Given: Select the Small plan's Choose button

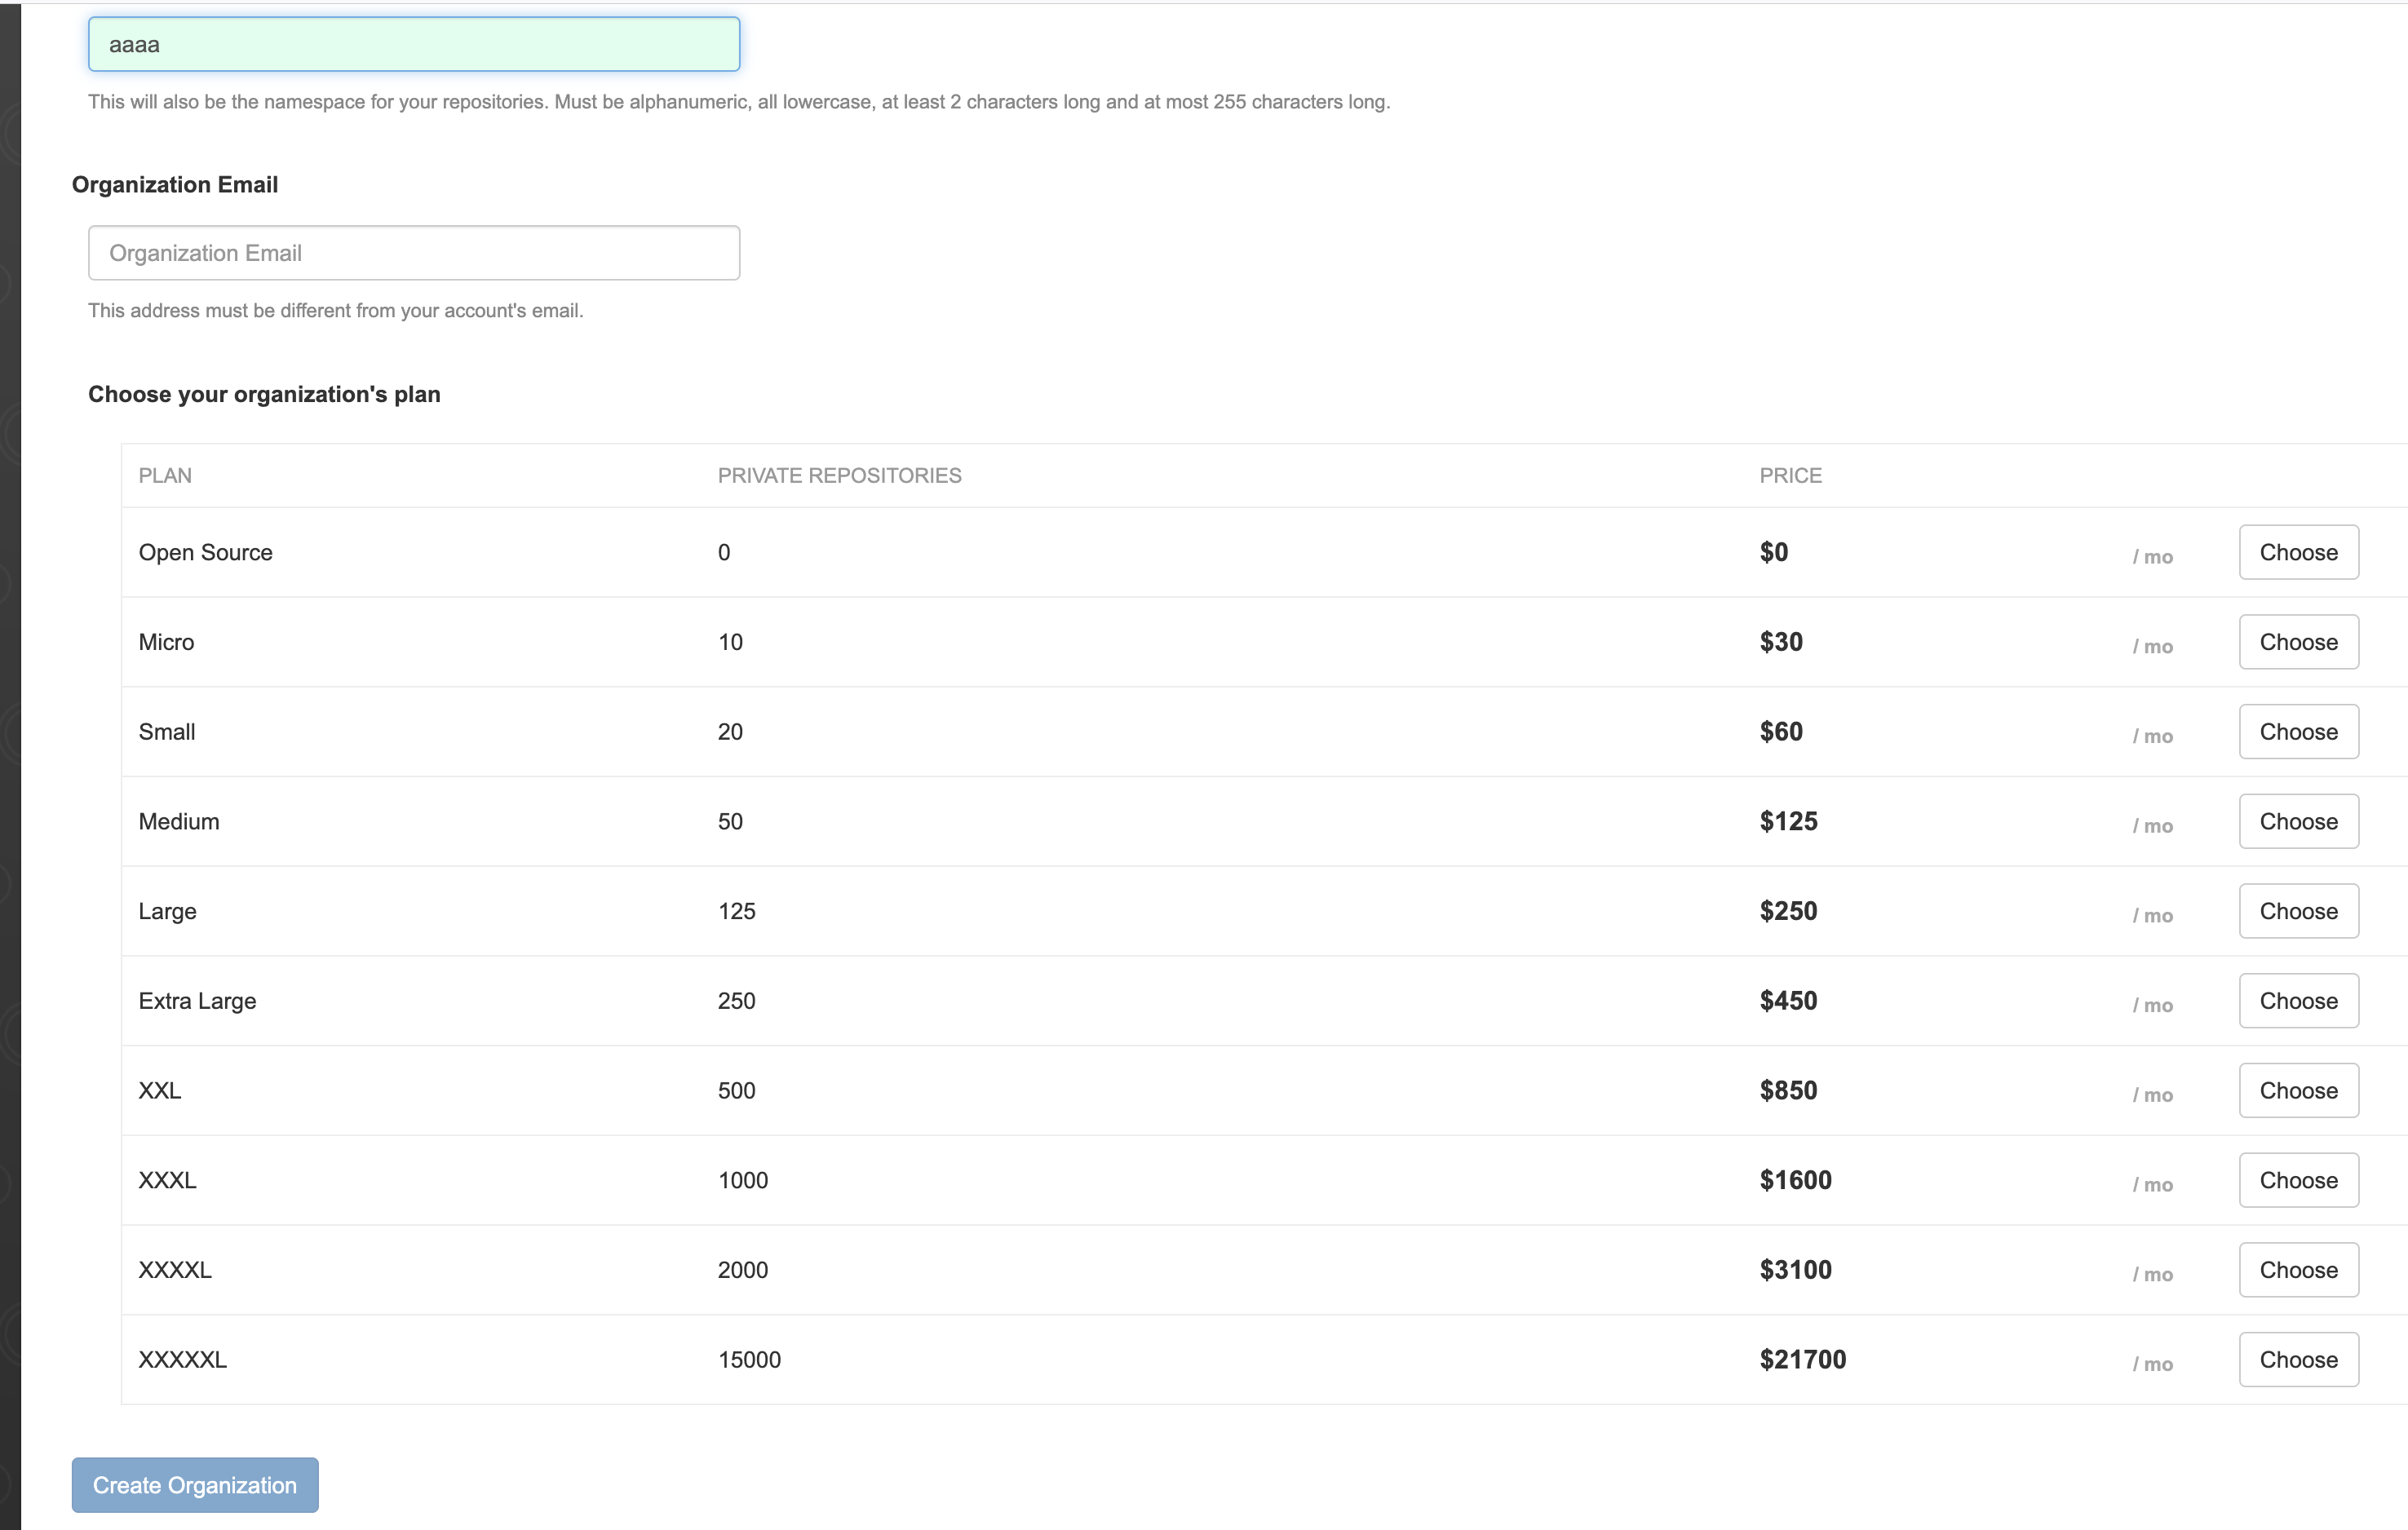Looking at the screenshot, I should [x=2298, y=732].
